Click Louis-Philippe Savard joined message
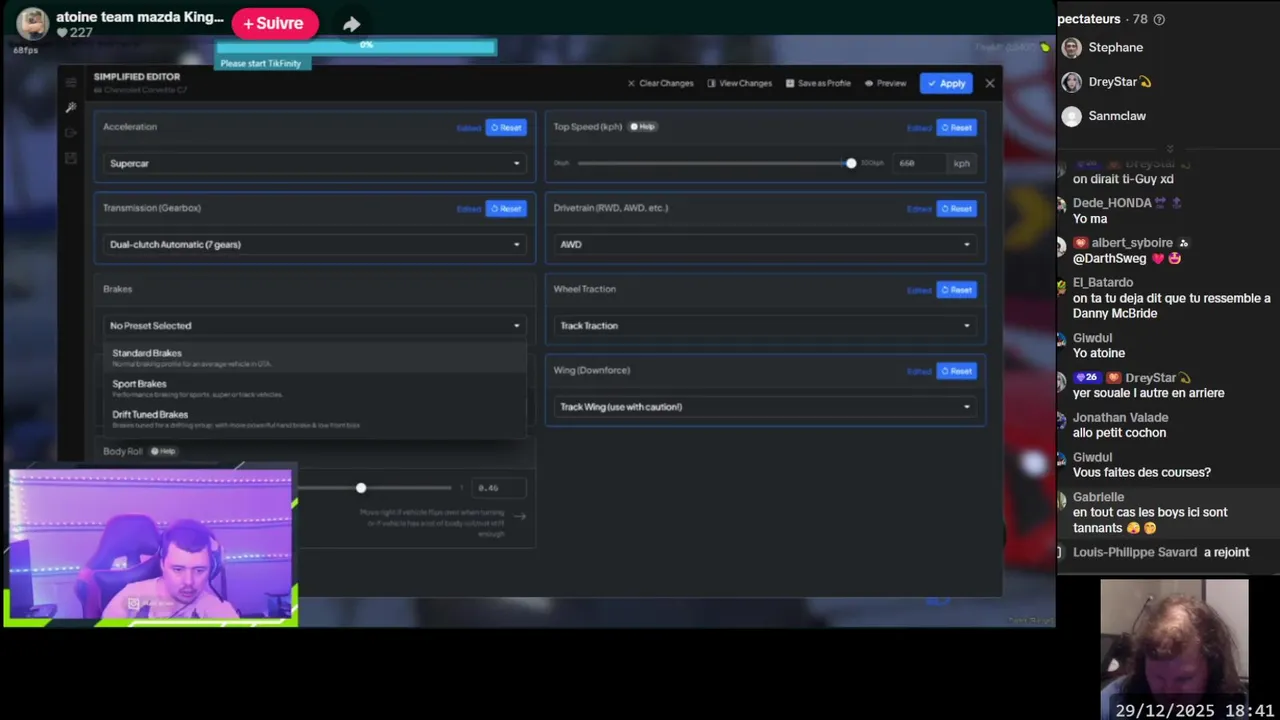Screen dimensions: 1280x720 pos(1161,552)
